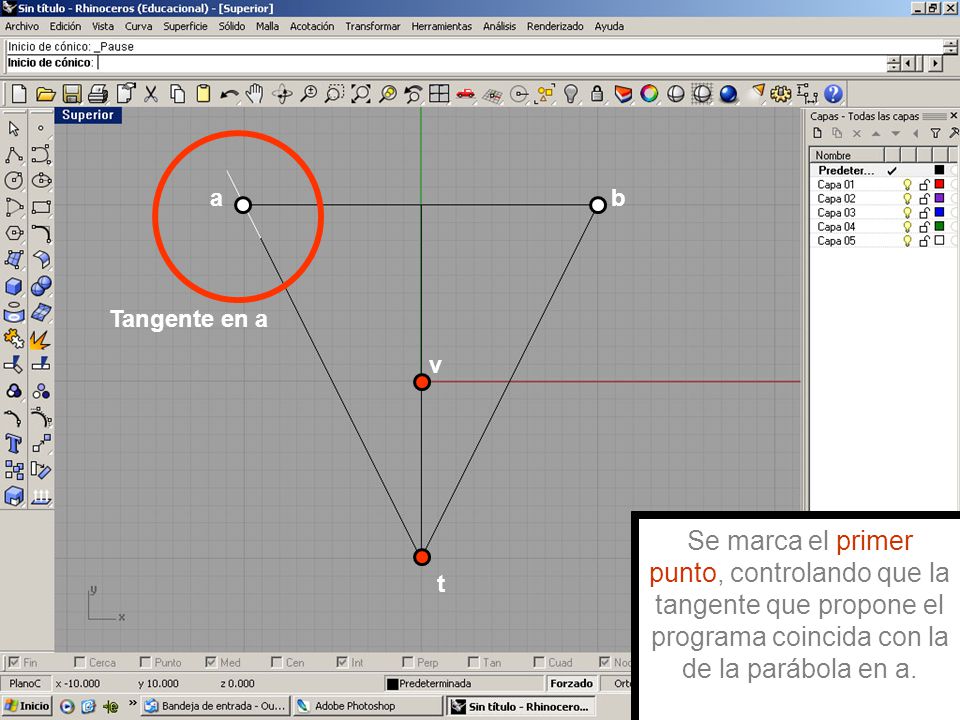
Task: Select the Ellipse tool in the sidebar
Action: [41, 181]
